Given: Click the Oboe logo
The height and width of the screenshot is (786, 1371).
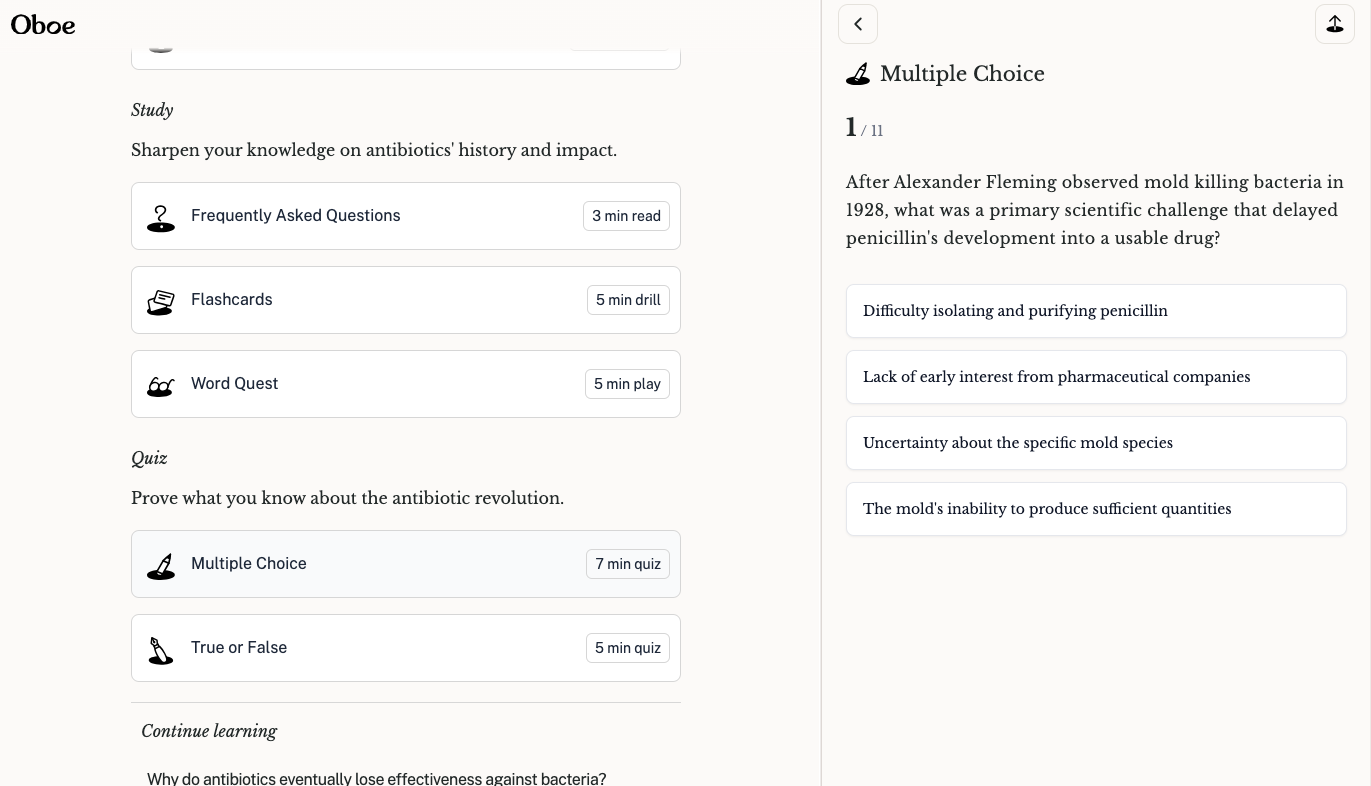Looking at the screenshot, I should (43, 25).
